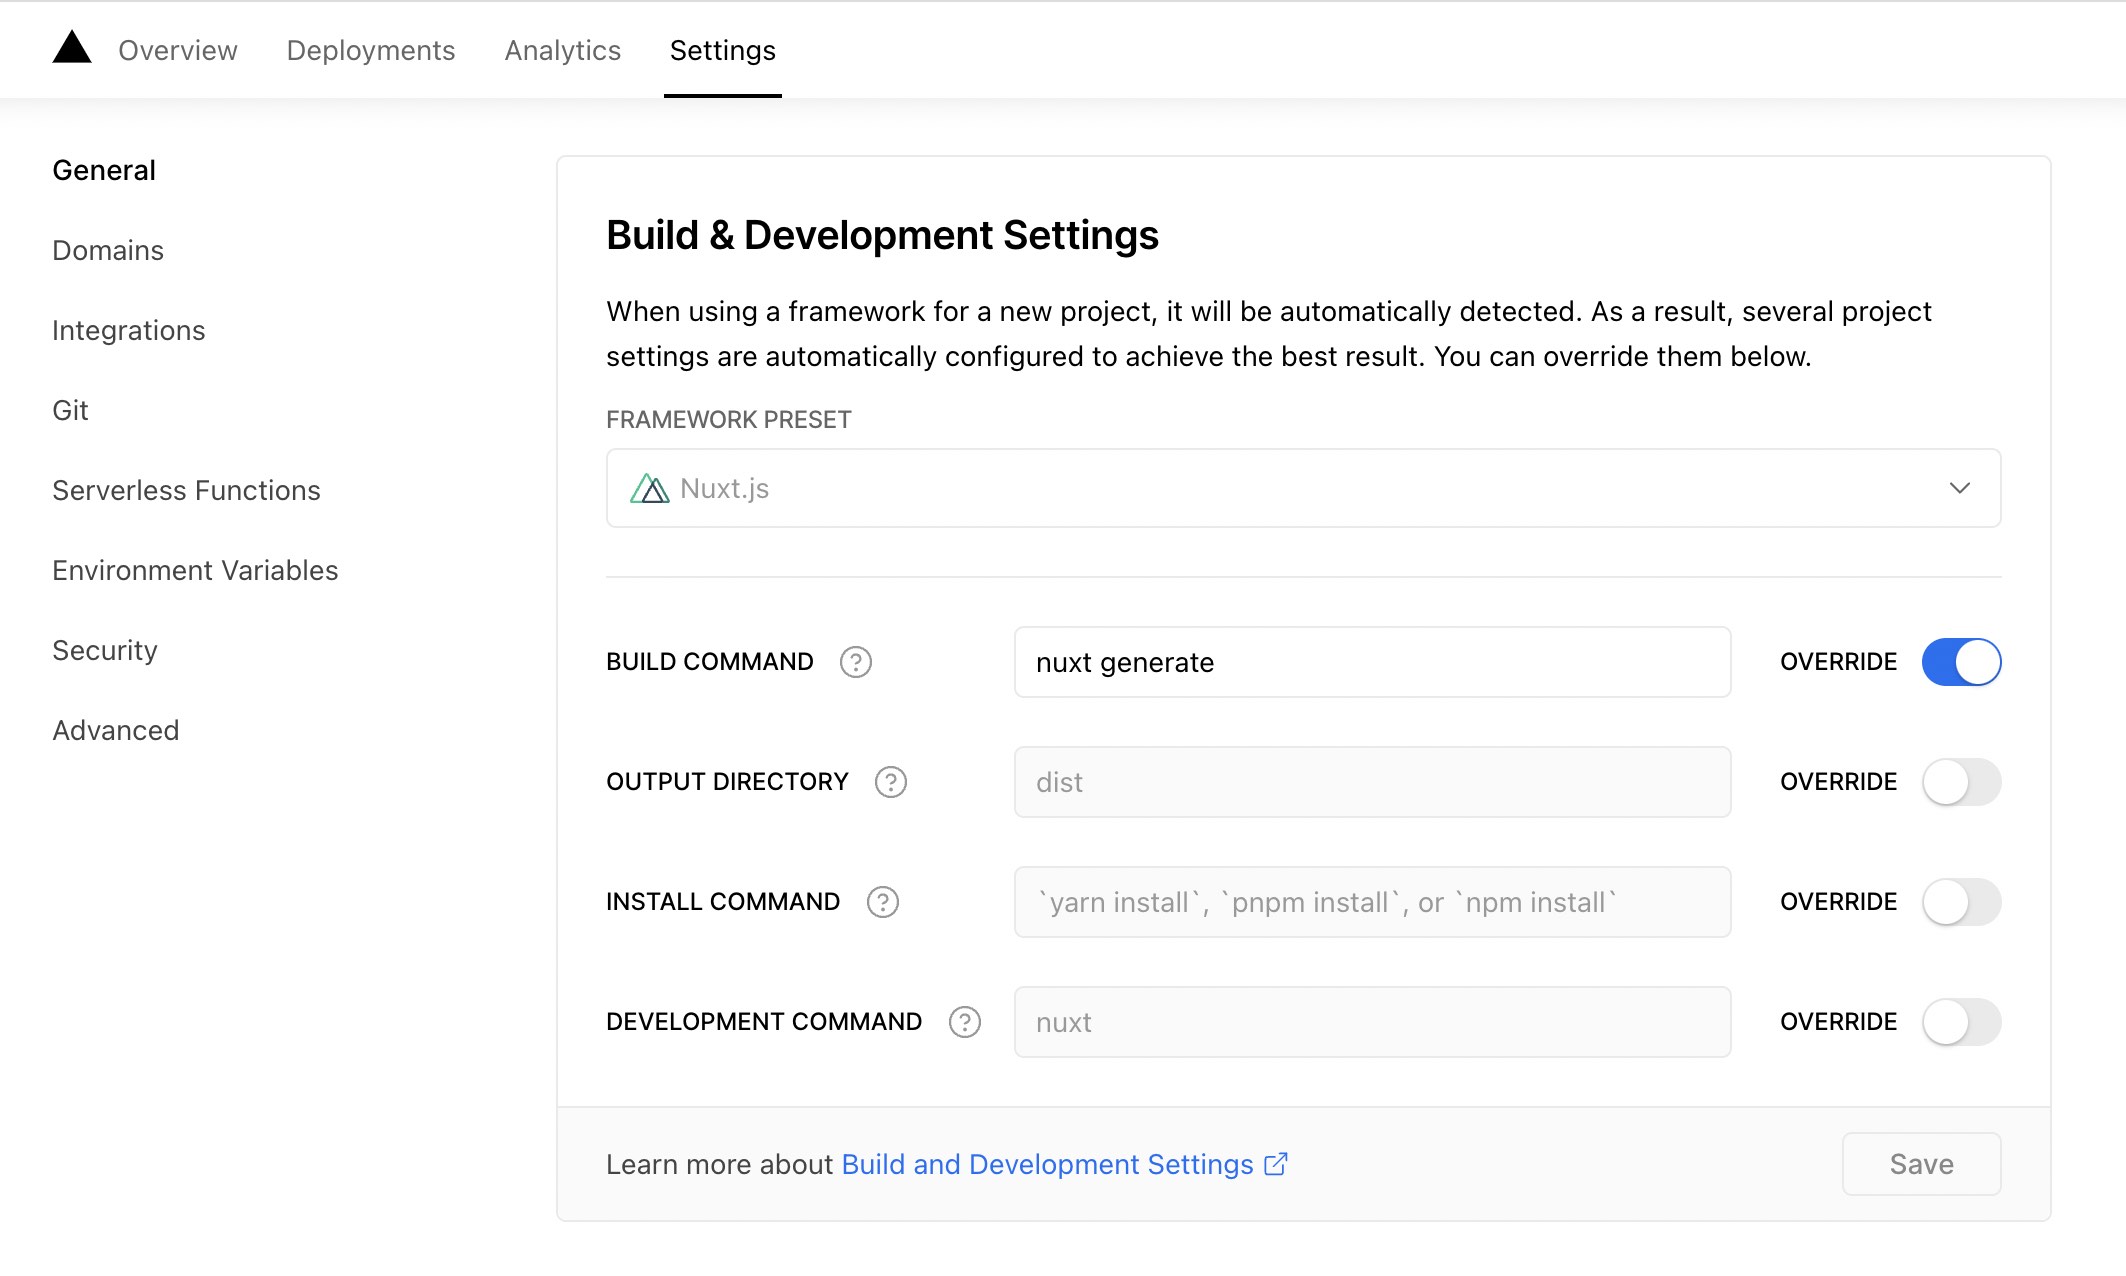Image resolution: width=2126 pixels, height=1276 pixels.
Task: Navigate to the Analytics tab
Action: pyautogui.click(x=562, y=50)
